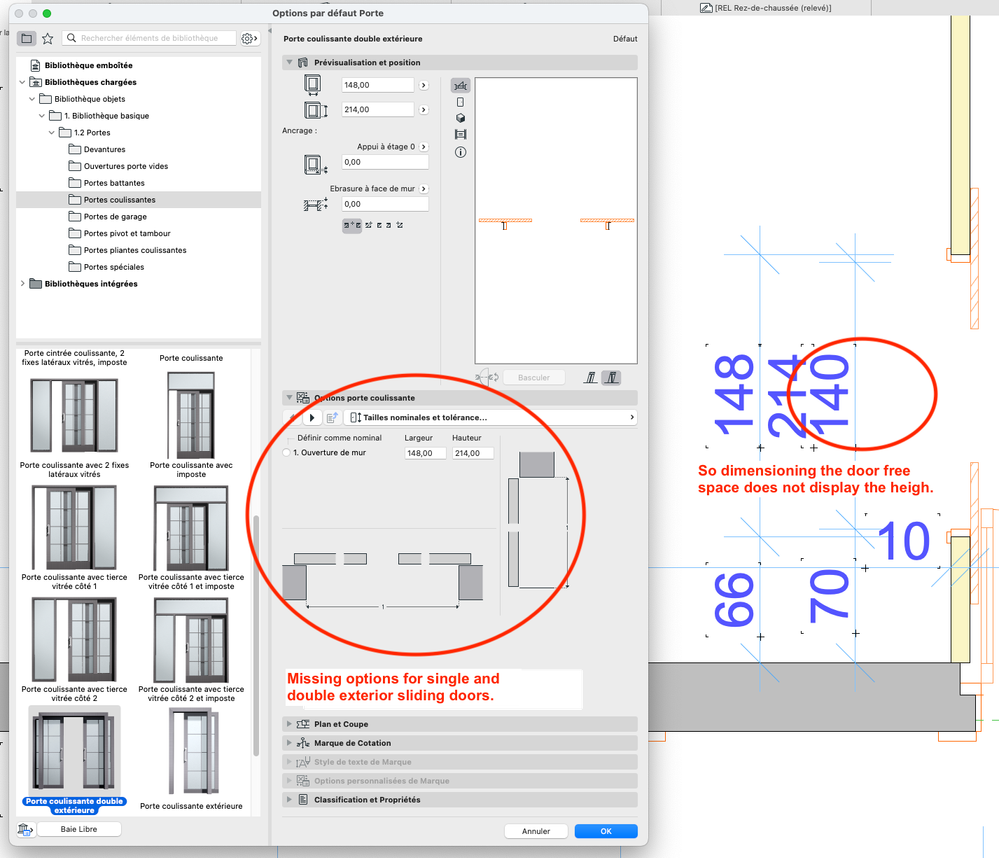Select elevation preview door icon

(x=460, y=102)
